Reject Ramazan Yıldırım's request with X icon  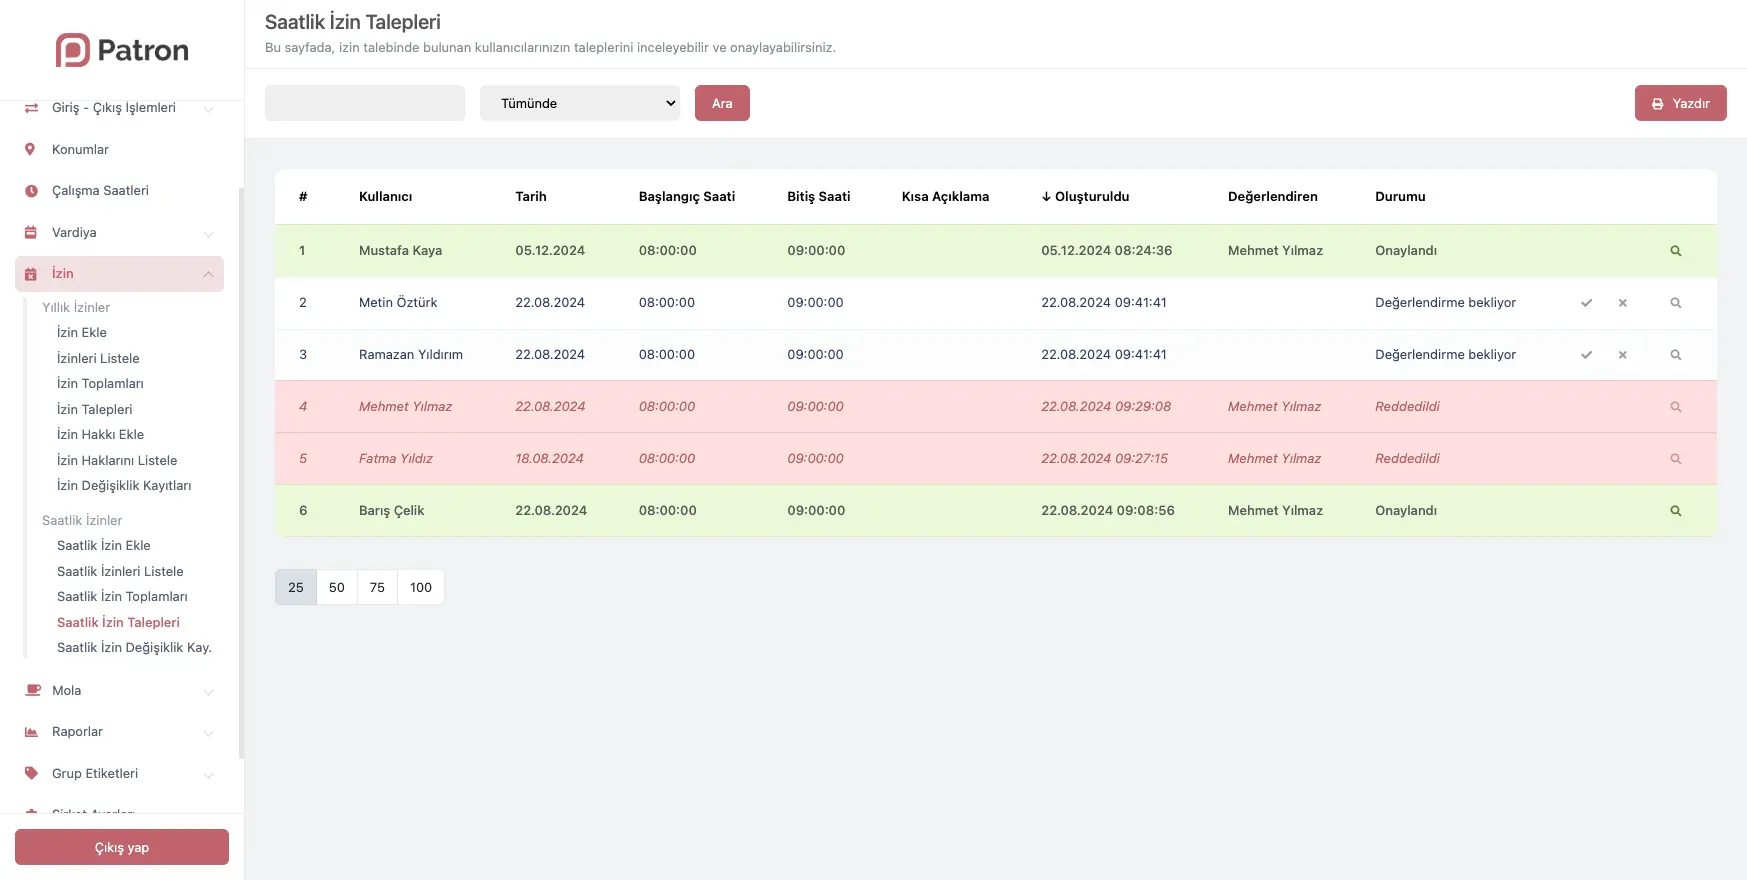coord(1622,355)
